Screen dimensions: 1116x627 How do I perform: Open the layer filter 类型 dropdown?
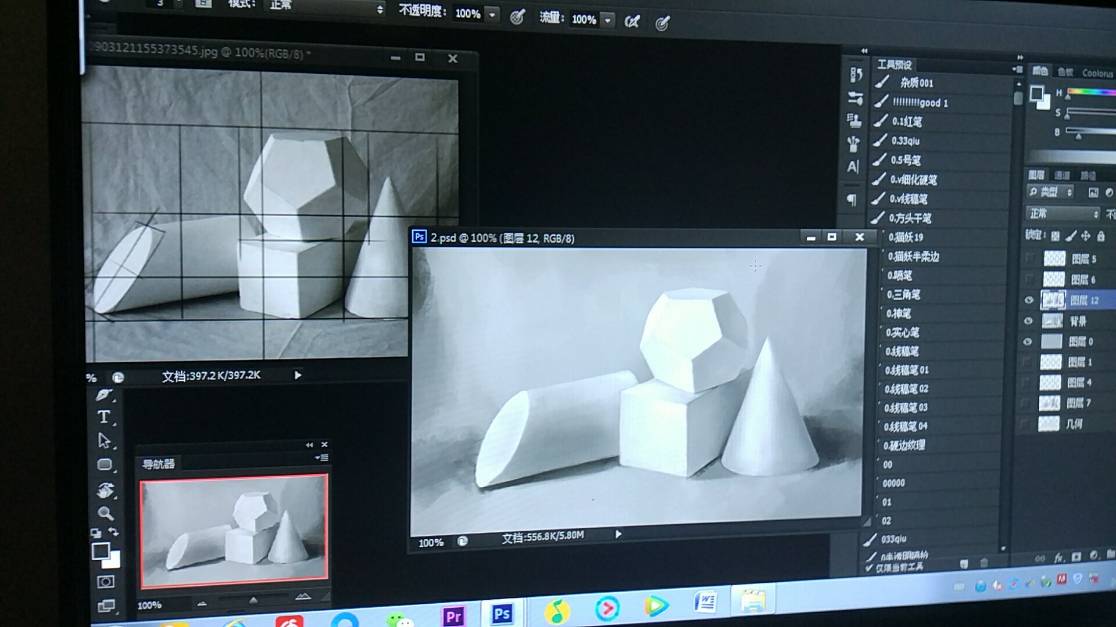point(1050,192)
